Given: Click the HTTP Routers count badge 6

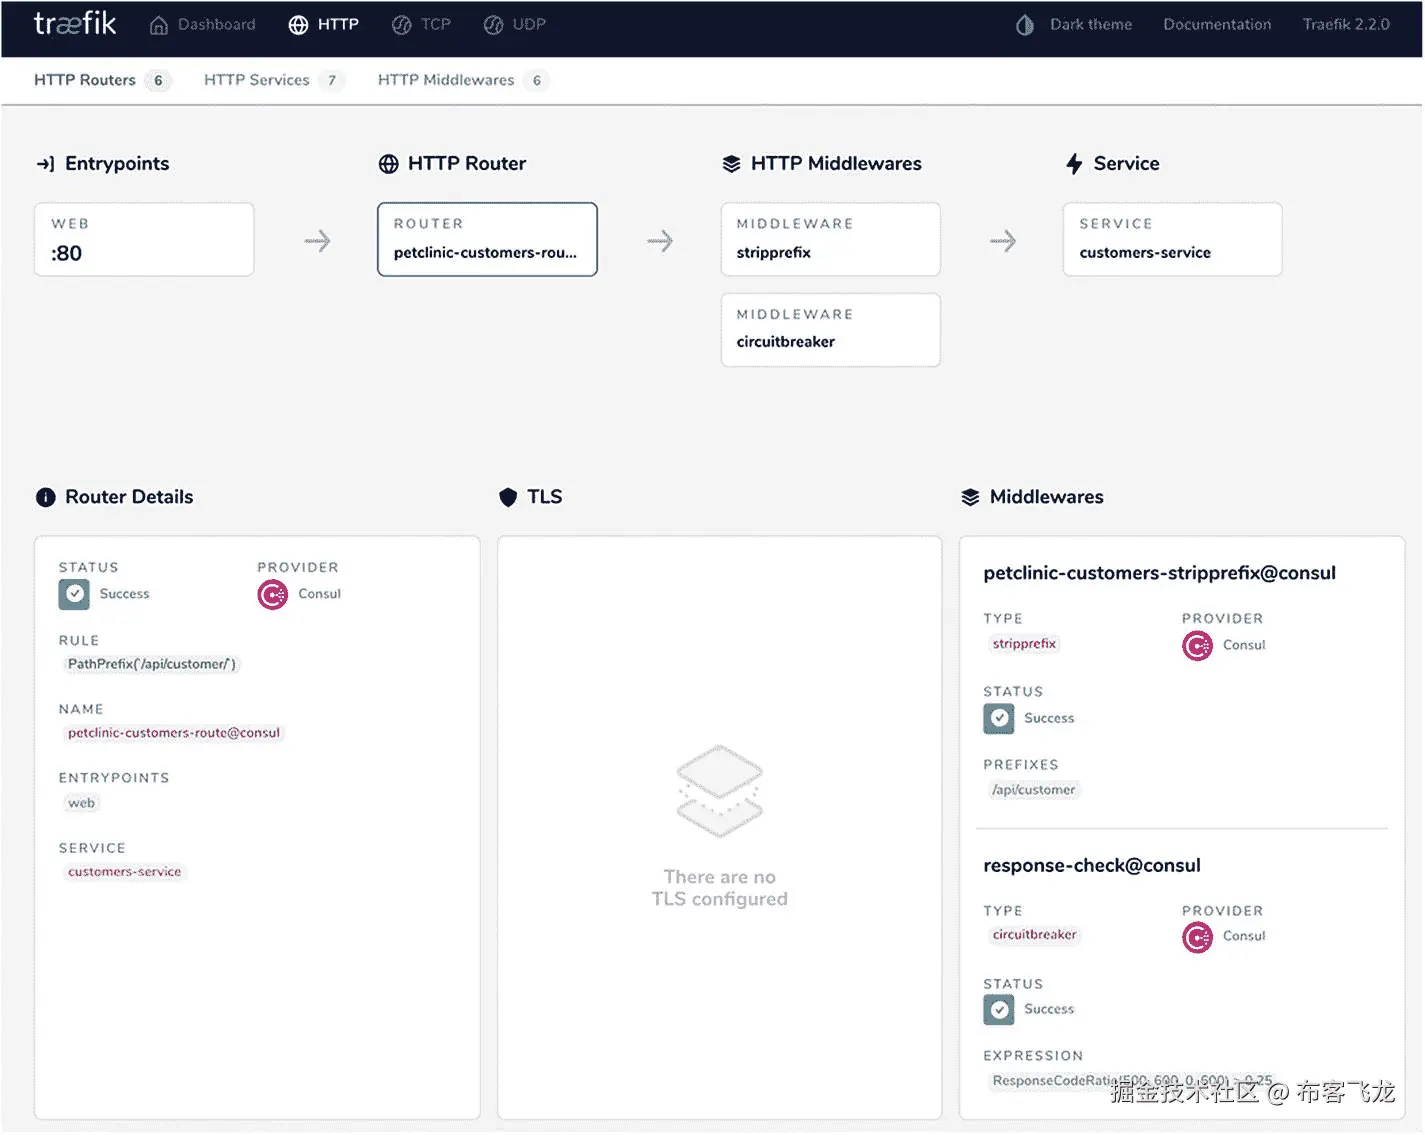Looking at the screenshot, I should (158, 81).
